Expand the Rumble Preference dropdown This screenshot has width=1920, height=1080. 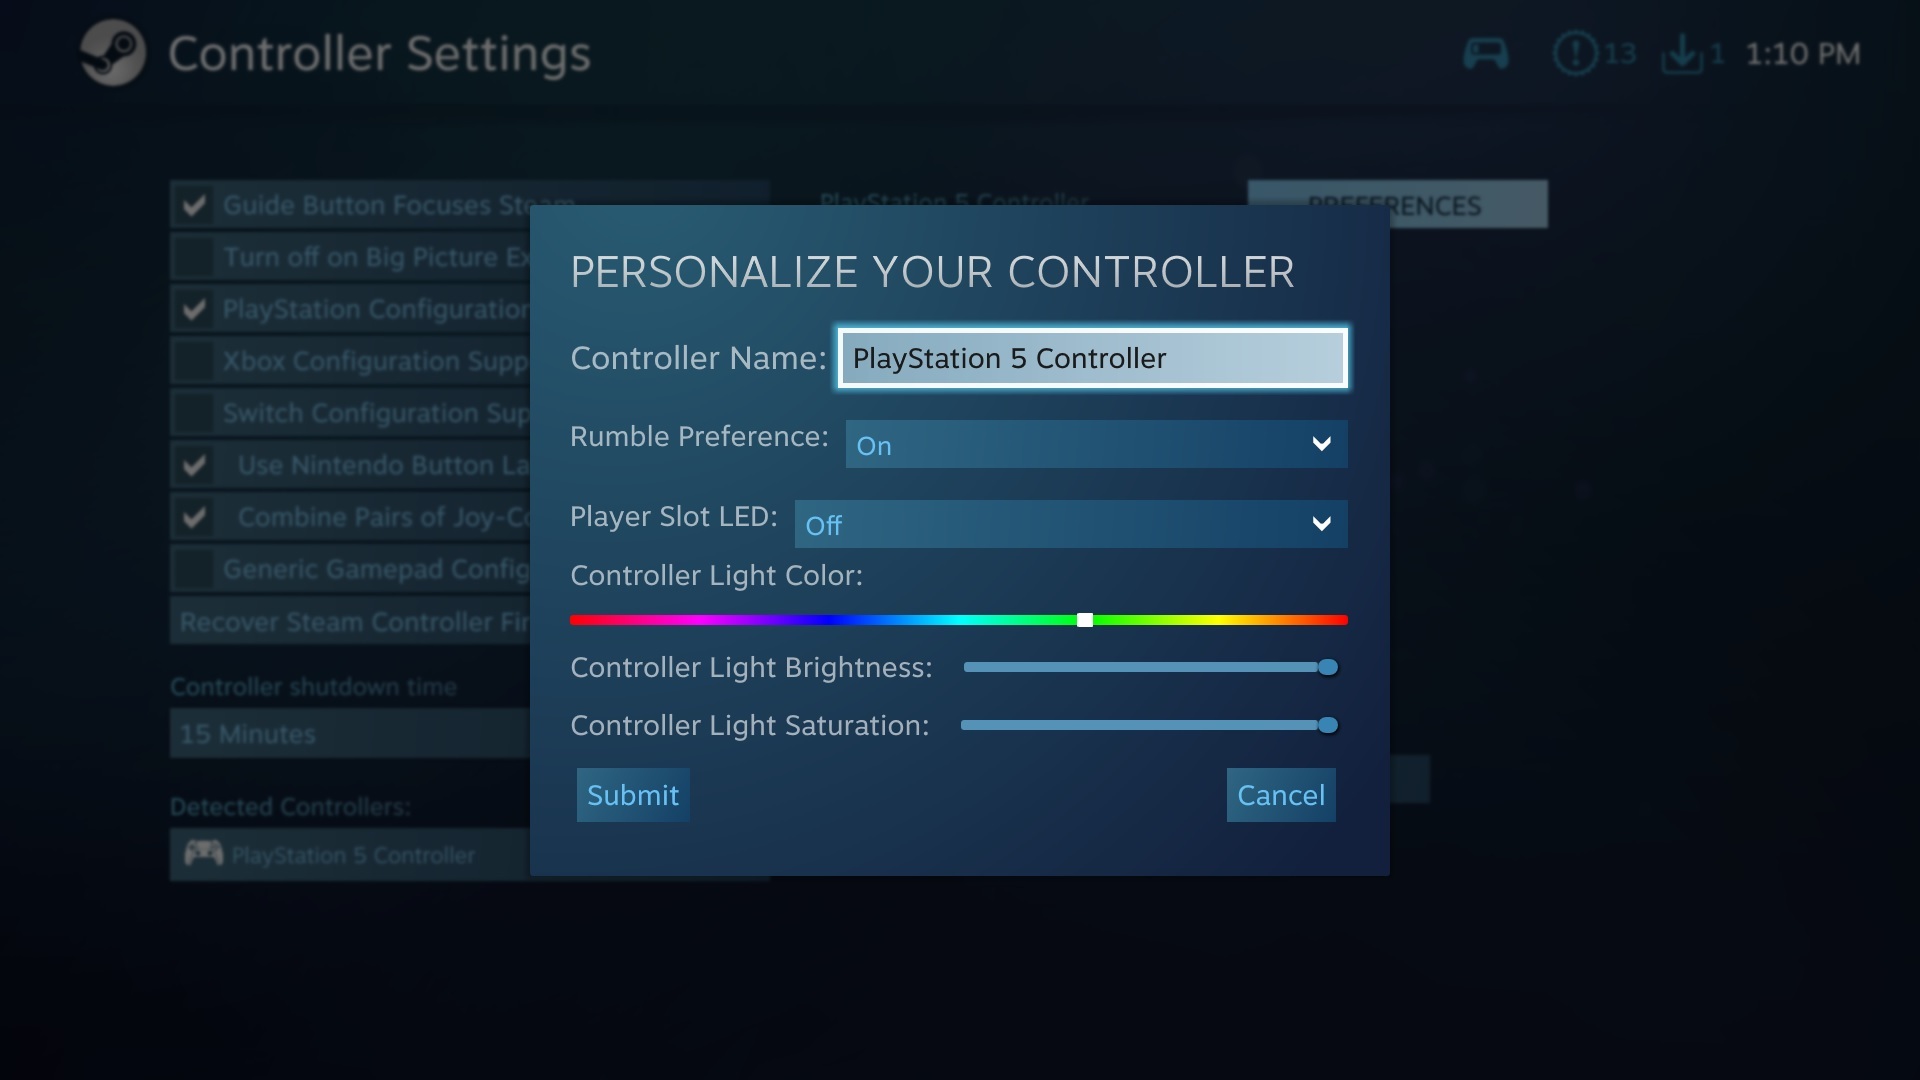1097,444
